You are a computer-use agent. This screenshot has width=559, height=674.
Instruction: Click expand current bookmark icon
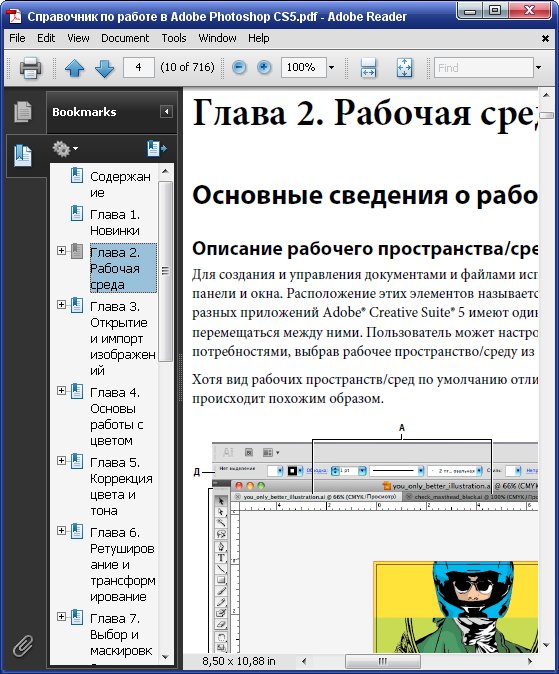157,149
